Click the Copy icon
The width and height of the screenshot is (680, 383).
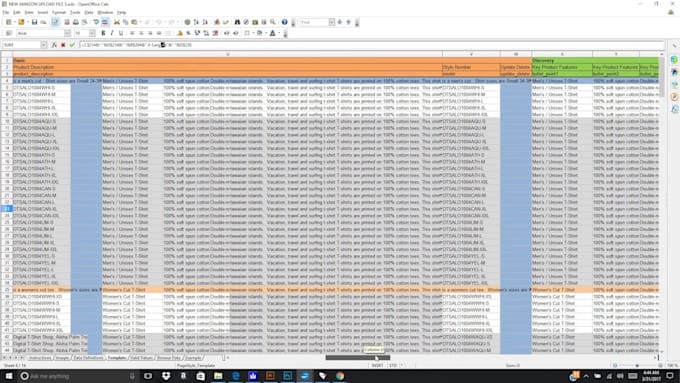coord(125,22)
